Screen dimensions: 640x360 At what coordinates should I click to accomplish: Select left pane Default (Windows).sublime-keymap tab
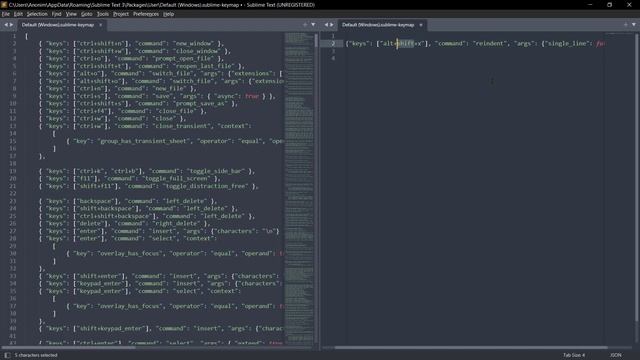click(58, 25)
